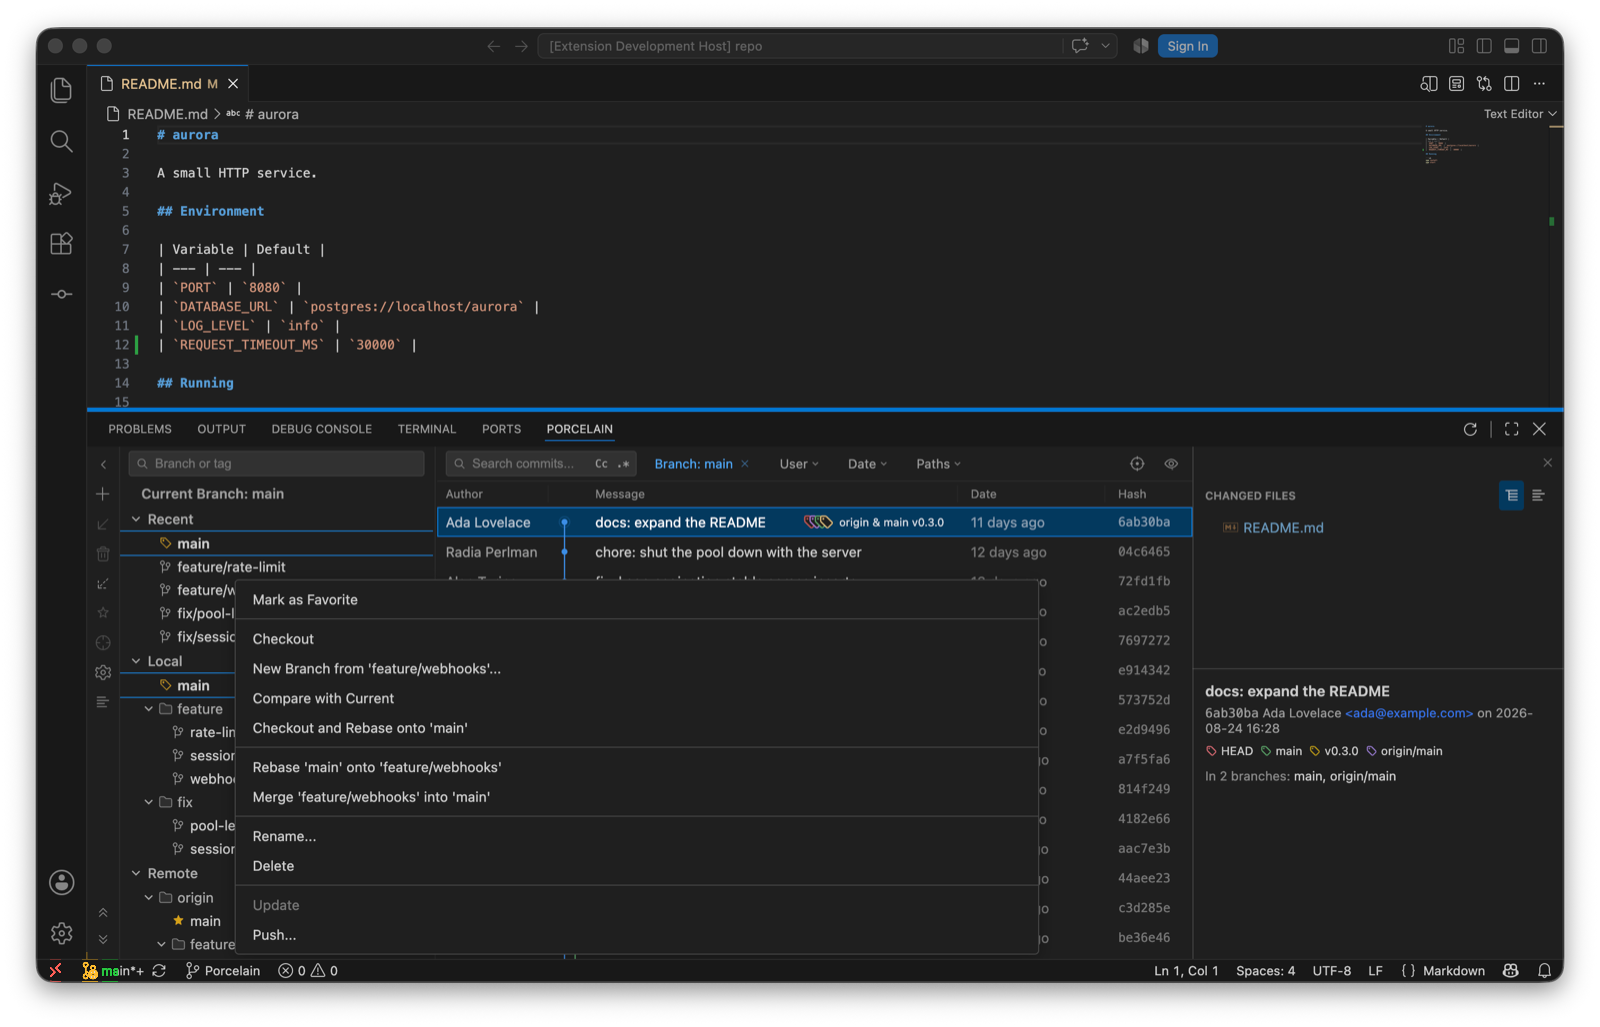Viewport: 1600px width, 1027px height.
Task: Open the Extensions view
Action: pyautogui.click(x=61, y=244)
